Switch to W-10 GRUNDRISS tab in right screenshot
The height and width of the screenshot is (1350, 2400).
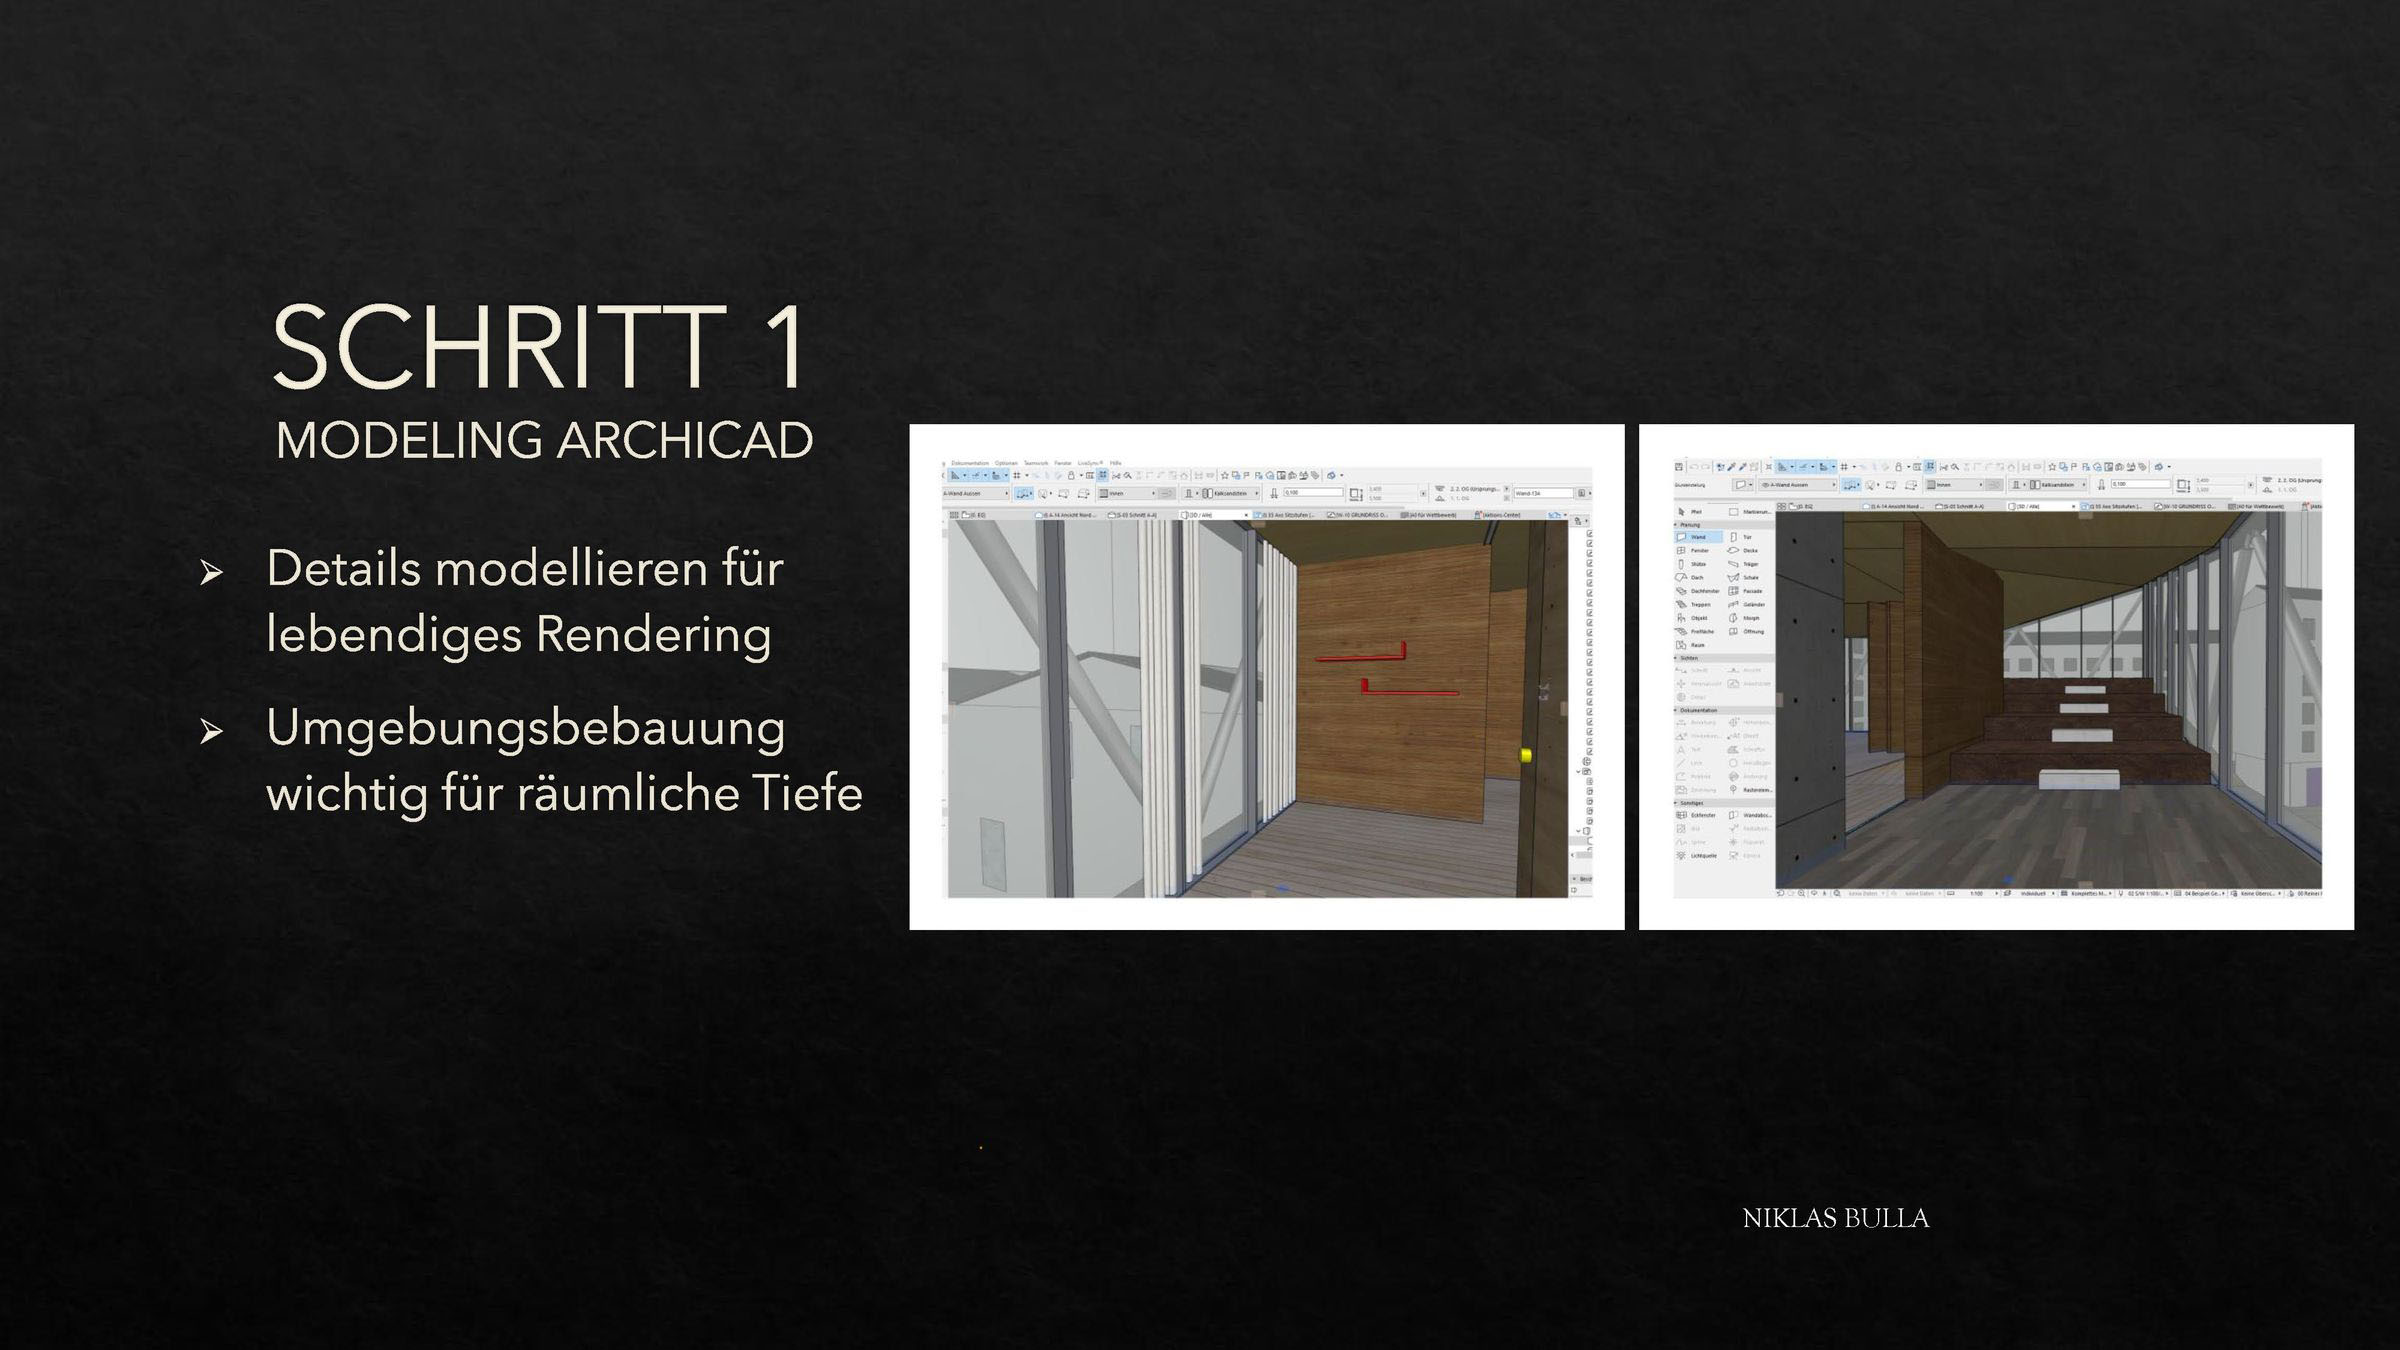tap(2185, 506)
